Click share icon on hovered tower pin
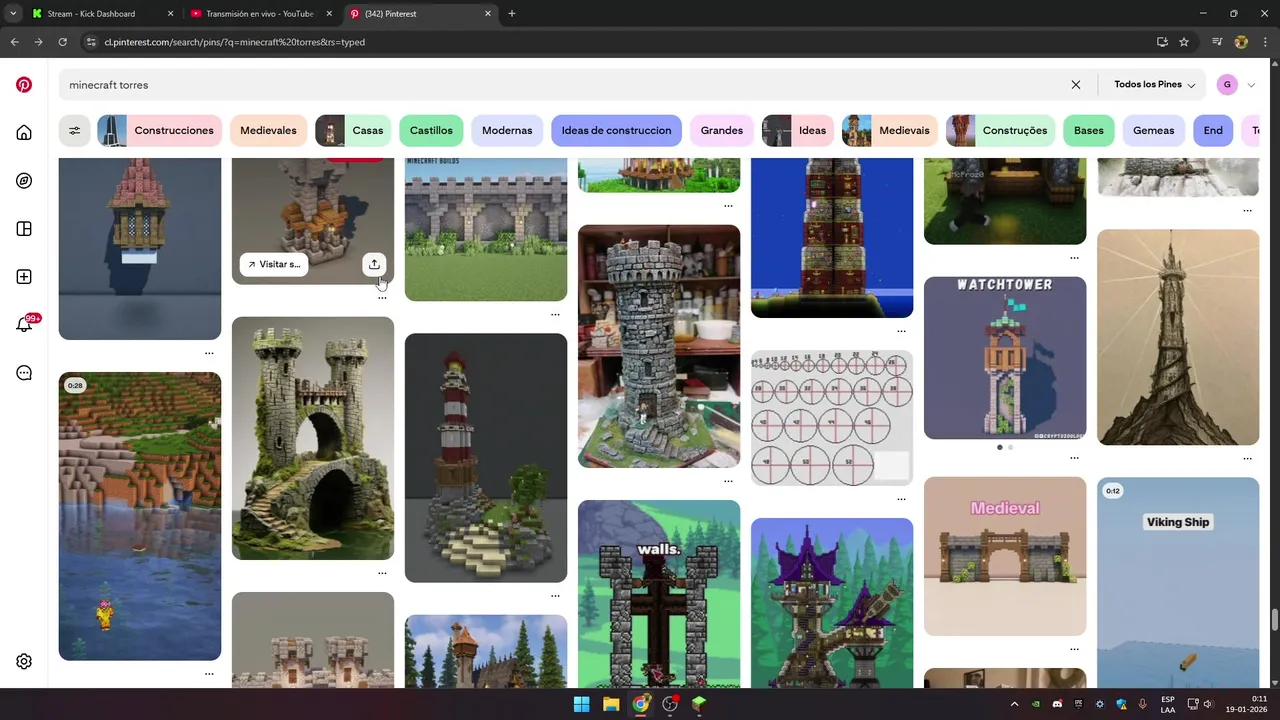Viewport: 1280px width, 720px height. 374,264
